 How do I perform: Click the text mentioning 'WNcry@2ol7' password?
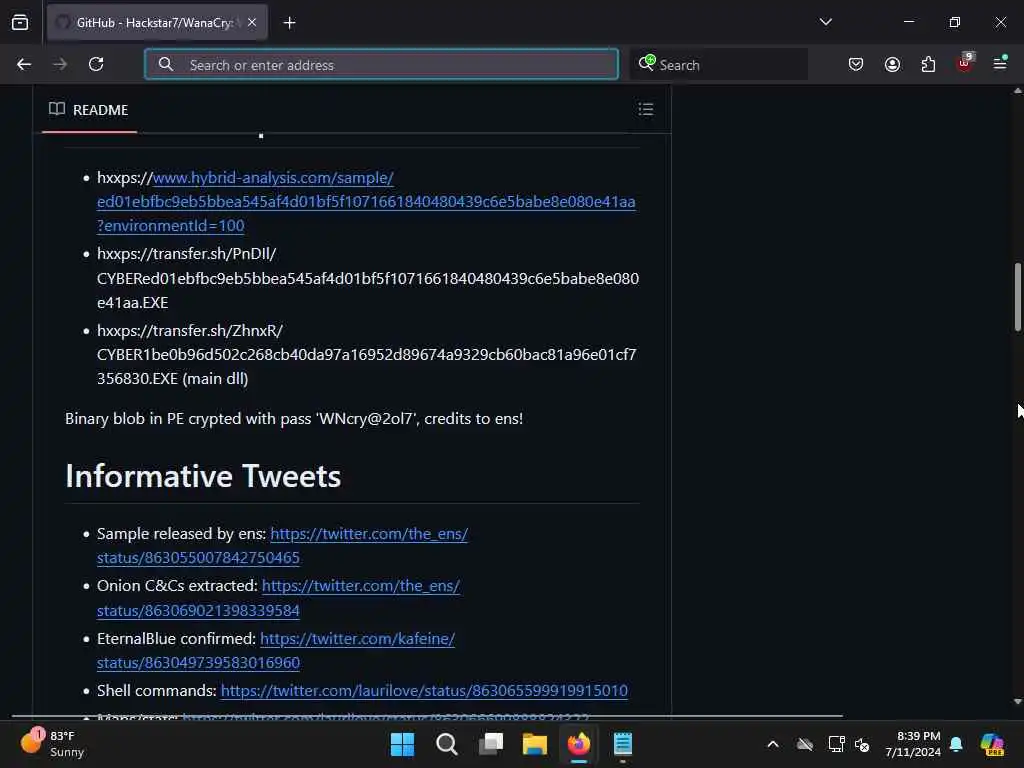[x=294, y=419]
